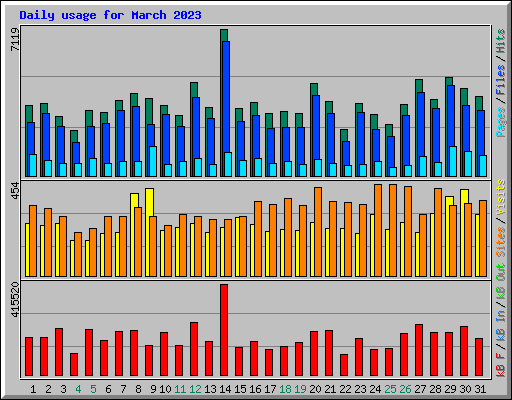Click the 'kB F' legend label

click(500, 365)
